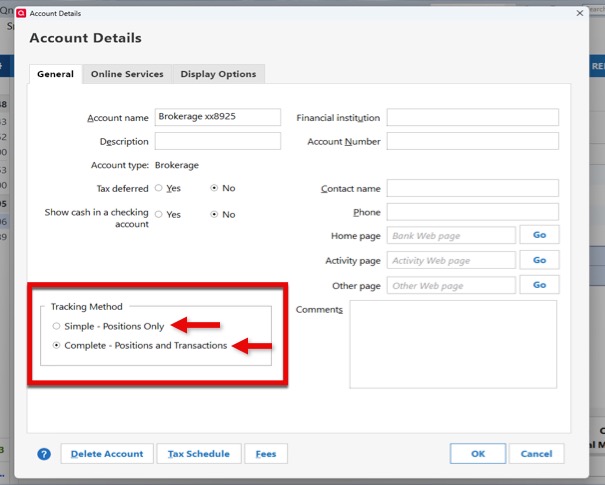Open the Online Services tab
This screenshot has width=605, height=485.
127,74
